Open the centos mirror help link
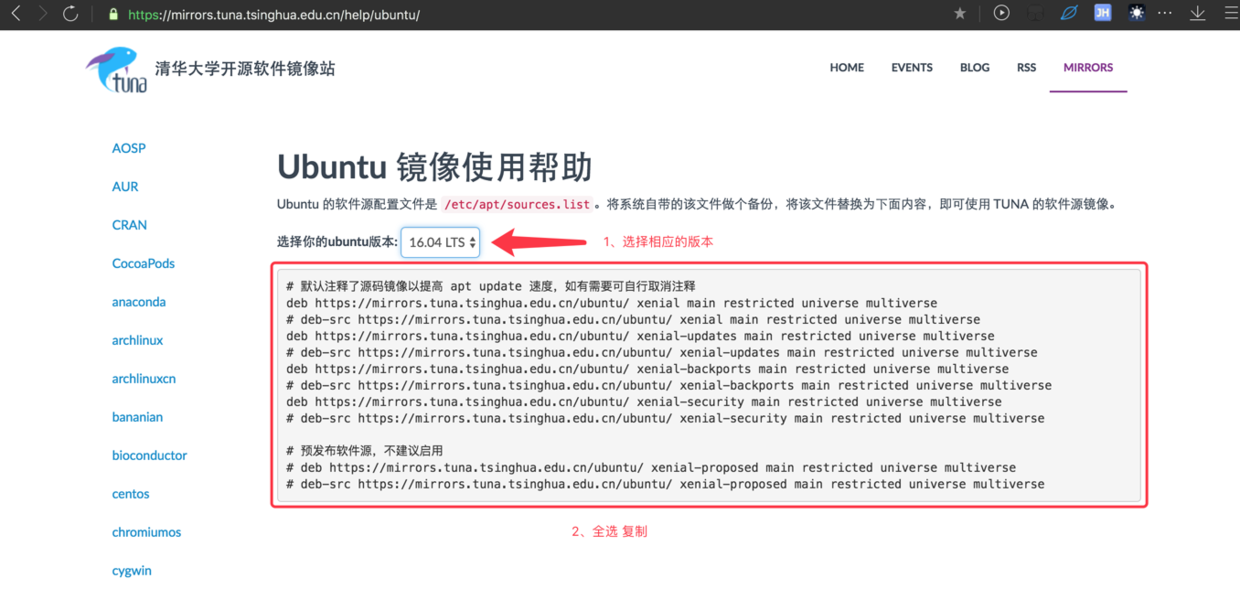 (x=131, y=494)
